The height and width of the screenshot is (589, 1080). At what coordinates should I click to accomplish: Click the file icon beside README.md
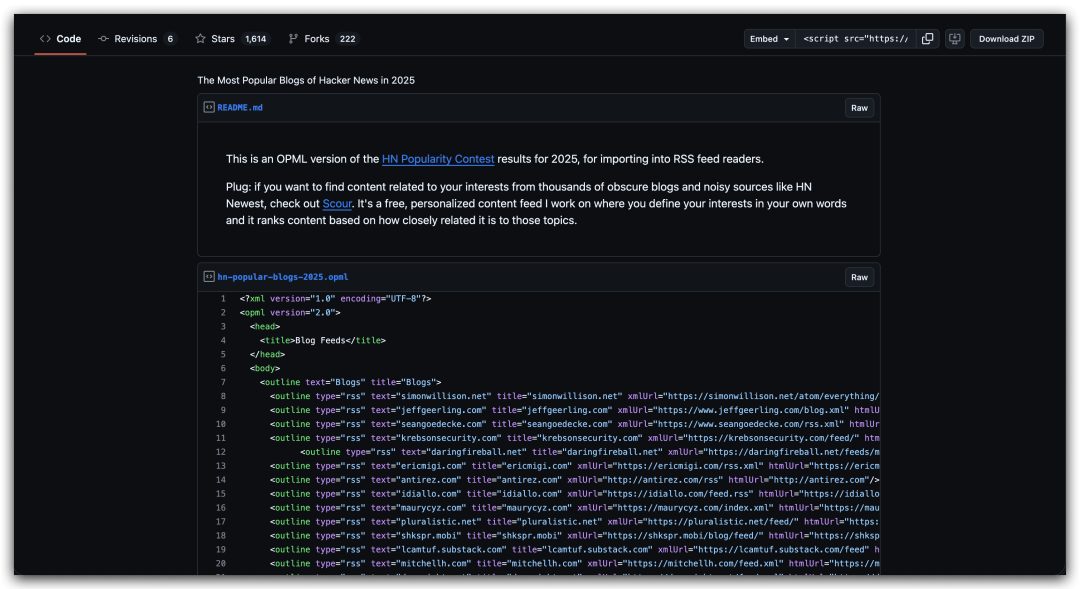pos(209,107)
